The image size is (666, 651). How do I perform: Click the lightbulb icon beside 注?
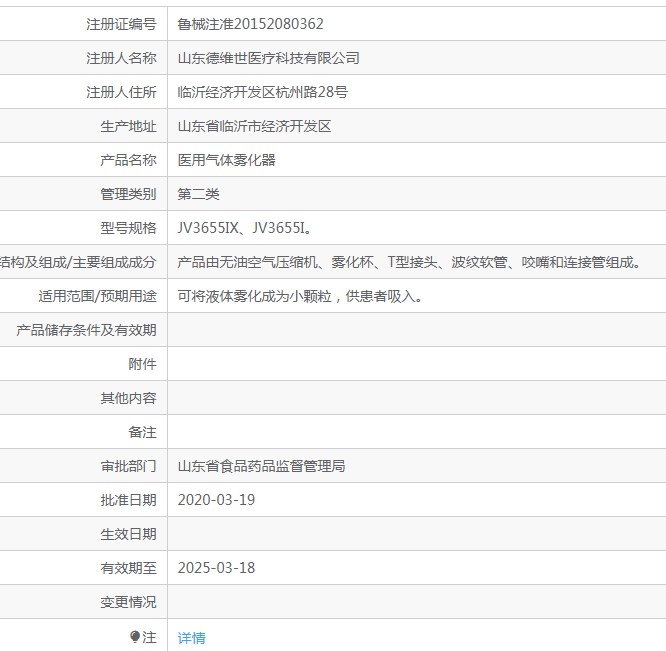click(135, 636)
